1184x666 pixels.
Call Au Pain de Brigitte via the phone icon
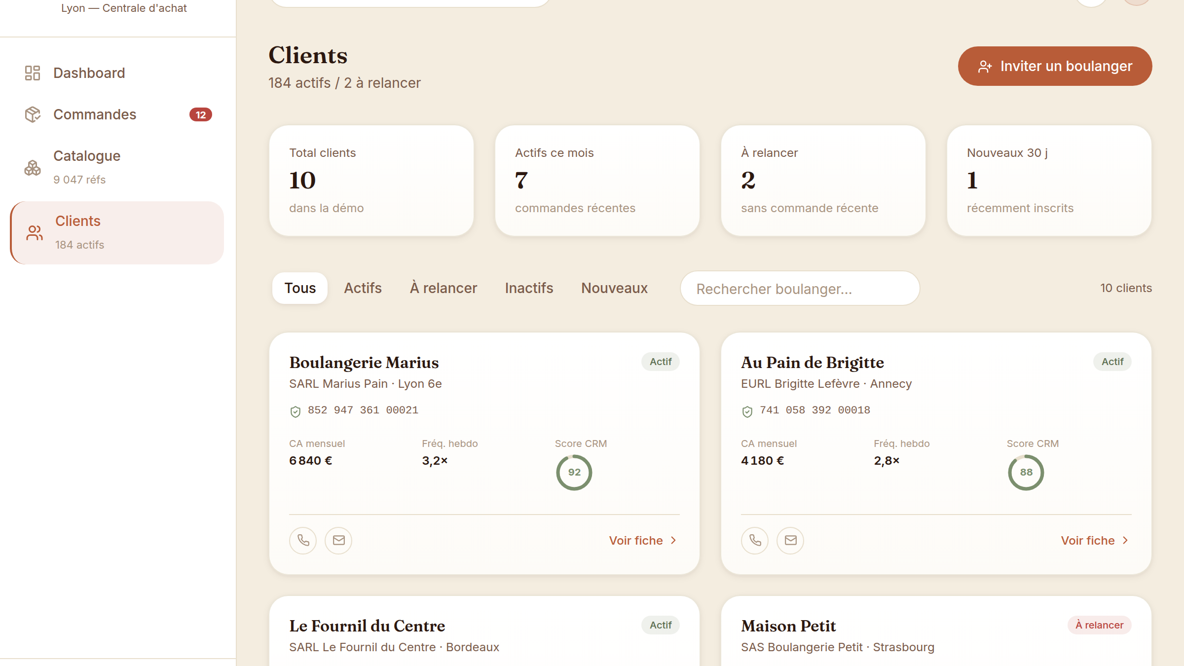754,540
